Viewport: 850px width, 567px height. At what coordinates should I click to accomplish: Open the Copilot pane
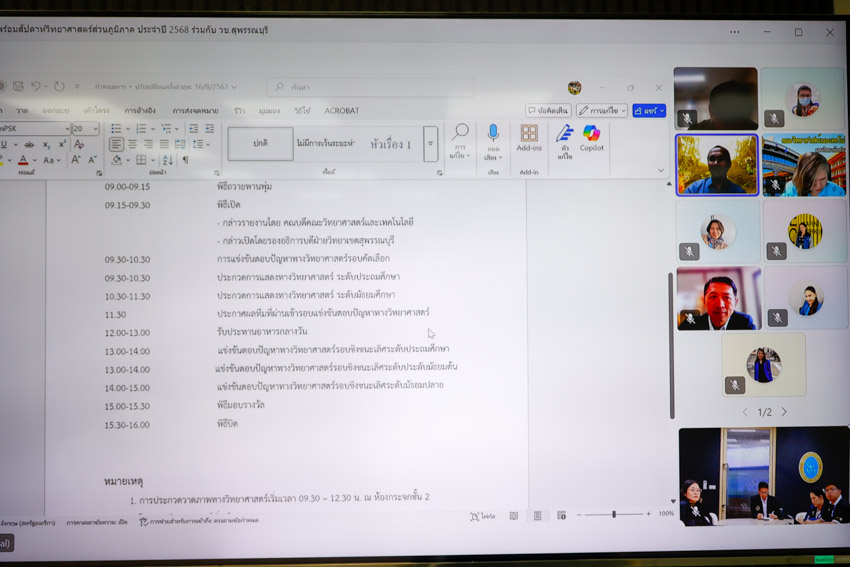pos(591,138)
